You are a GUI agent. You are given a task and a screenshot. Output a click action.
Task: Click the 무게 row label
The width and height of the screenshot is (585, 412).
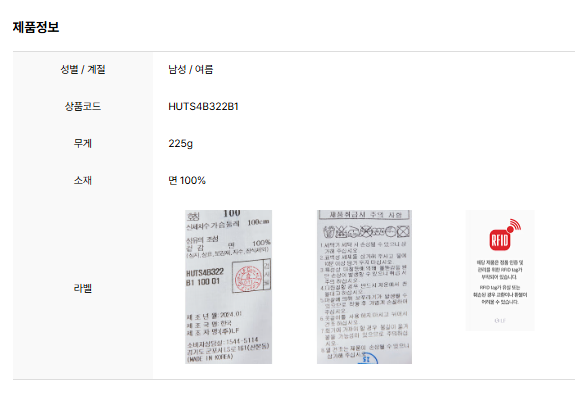(x=83, y=143)
